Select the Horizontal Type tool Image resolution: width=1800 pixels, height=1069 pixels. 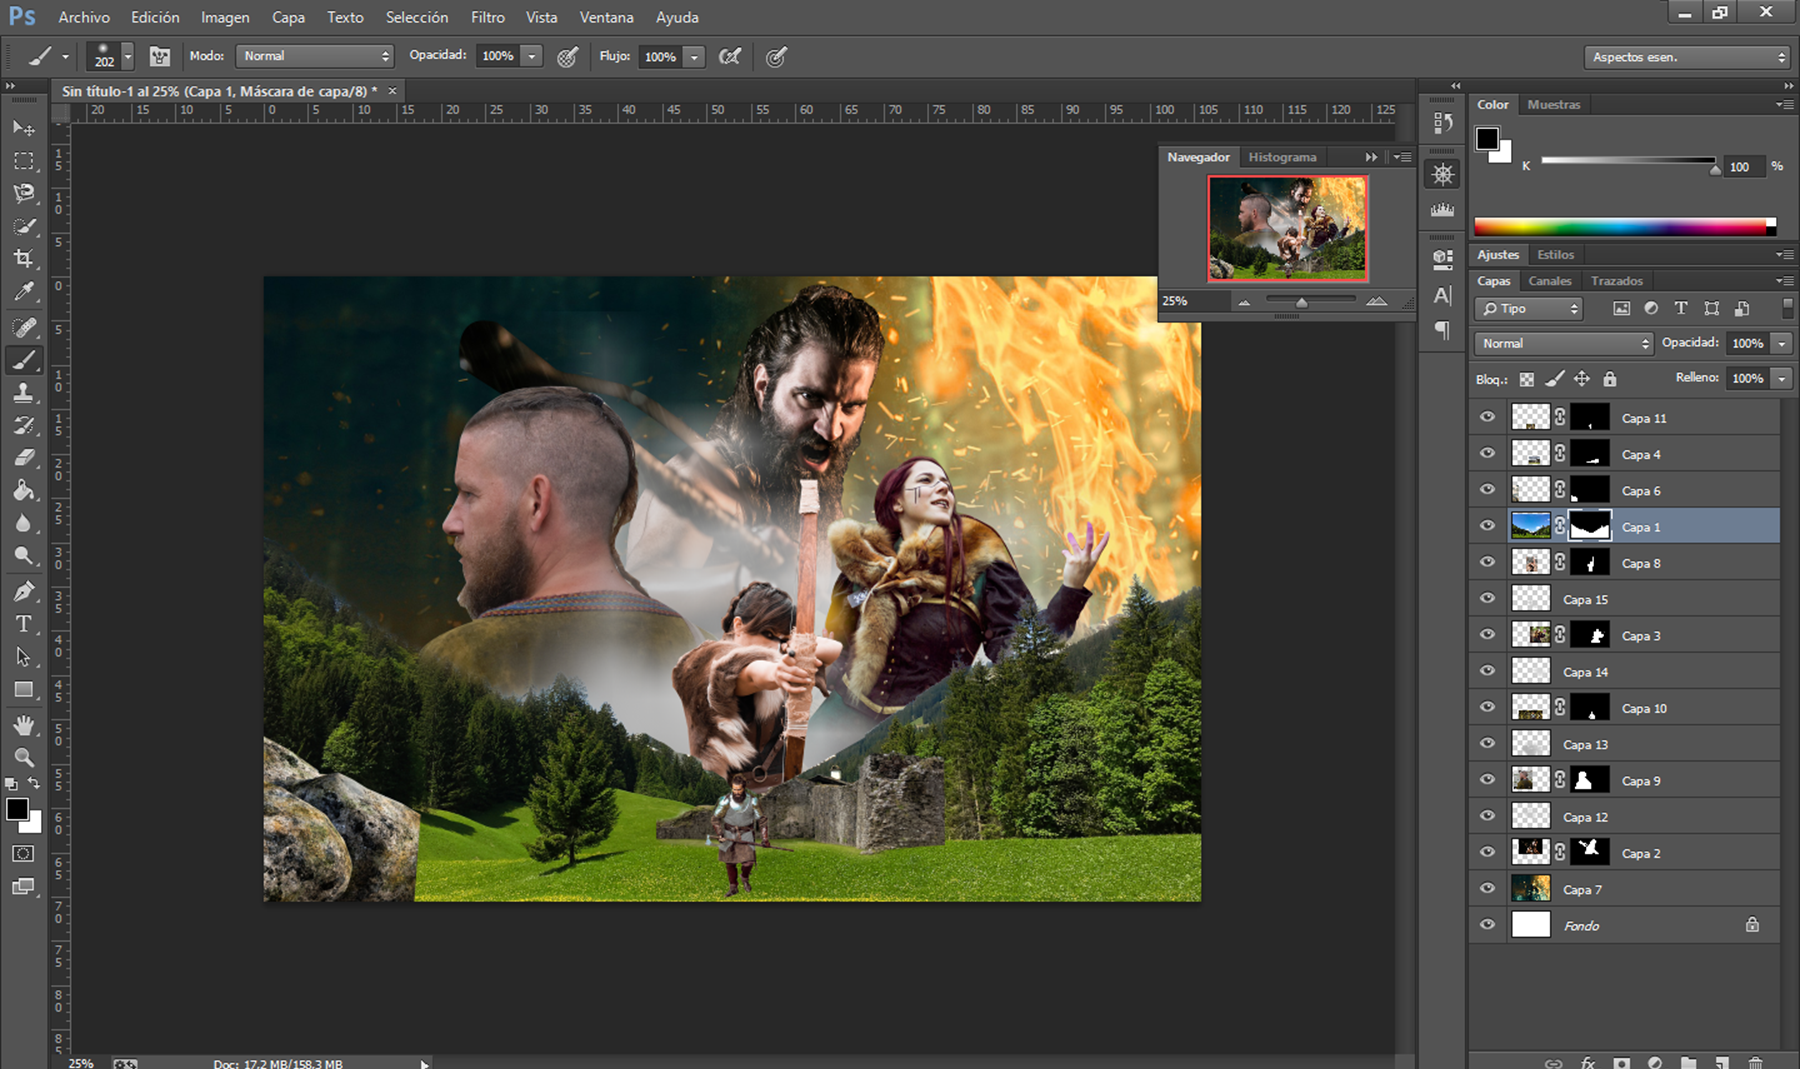point(24,624)
